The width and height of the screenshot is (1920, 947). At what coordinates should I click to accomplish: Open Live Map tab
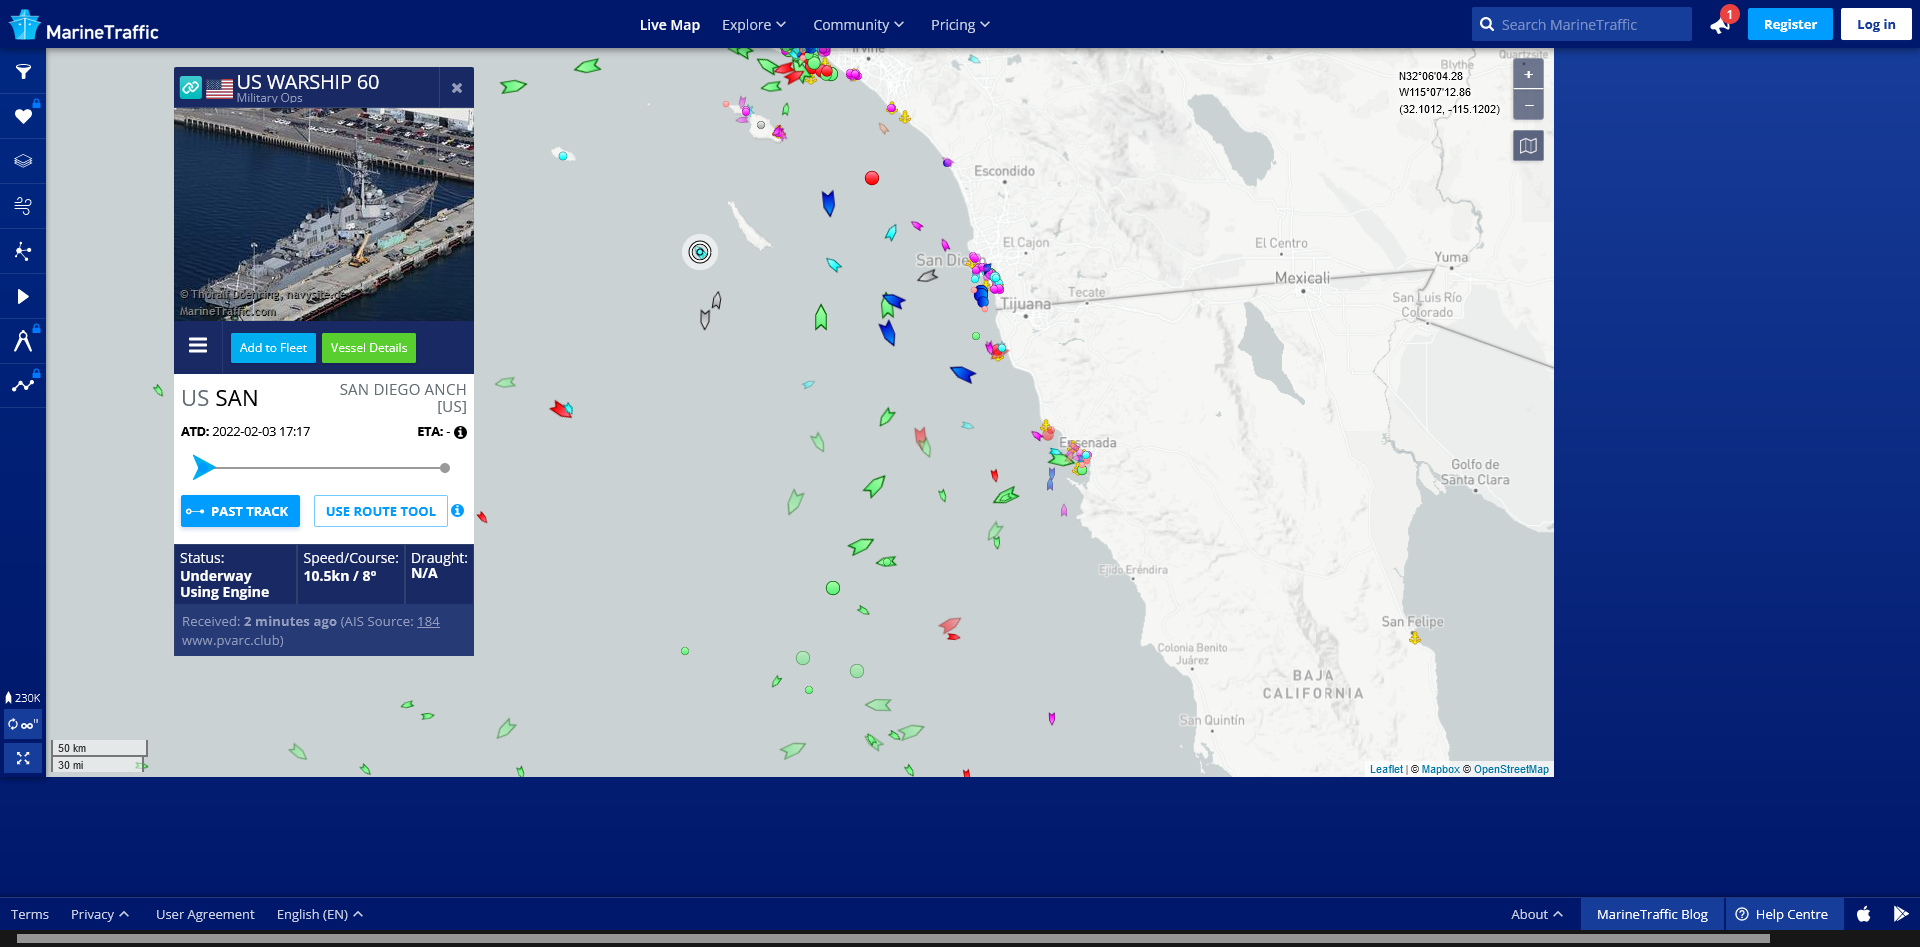point(670,25)
